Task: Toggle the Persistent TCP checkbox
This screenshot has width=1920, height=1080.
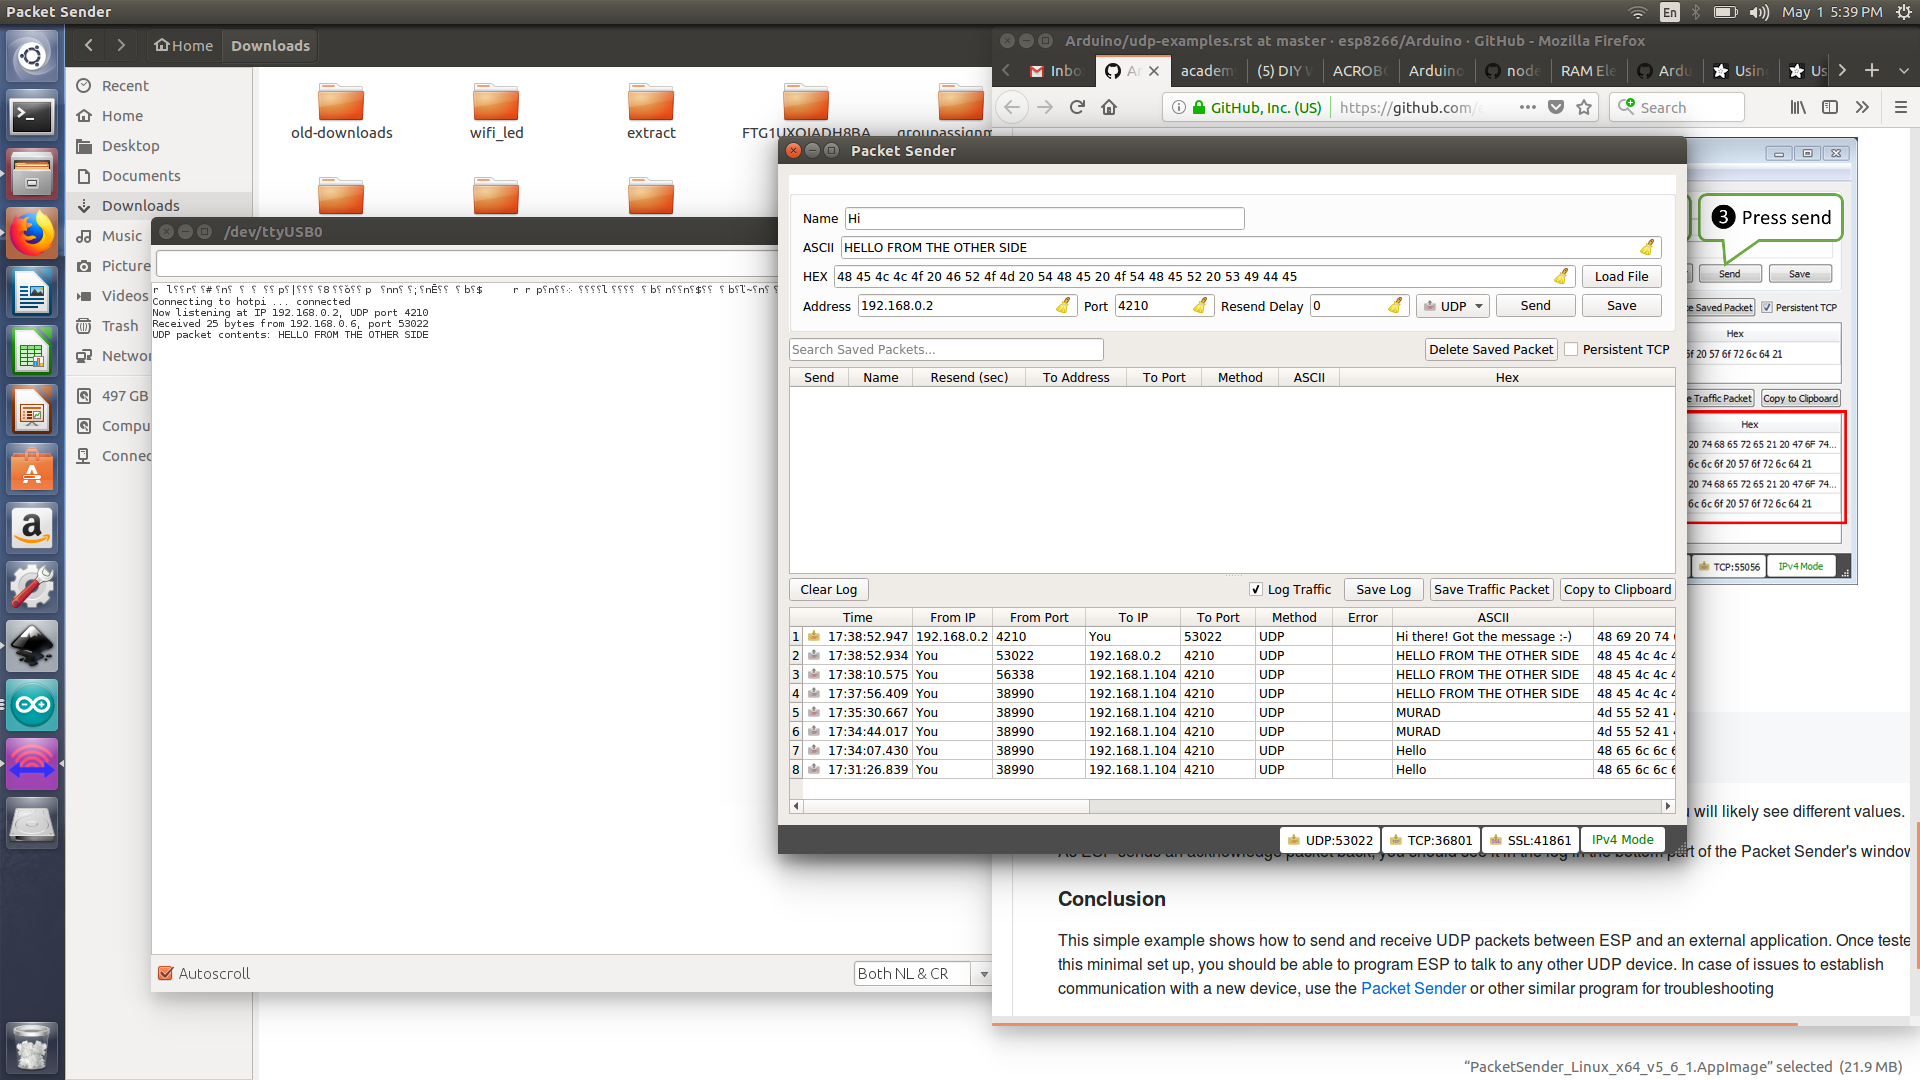Action: (1571, 349)
